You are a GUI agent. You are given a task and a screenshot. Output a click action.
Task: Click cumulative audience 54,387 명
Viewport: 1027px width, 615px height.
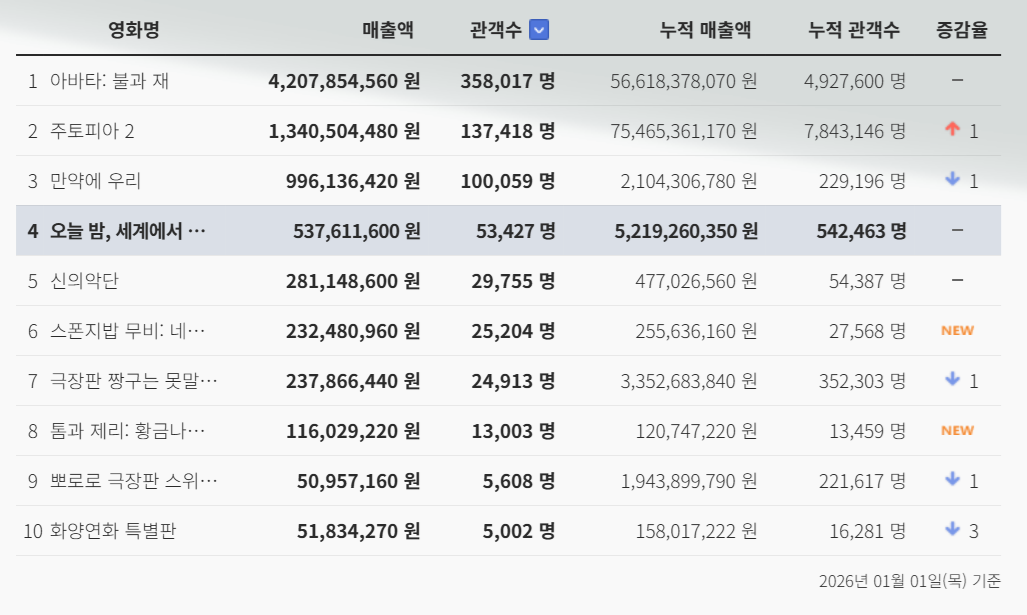(868, 281)
